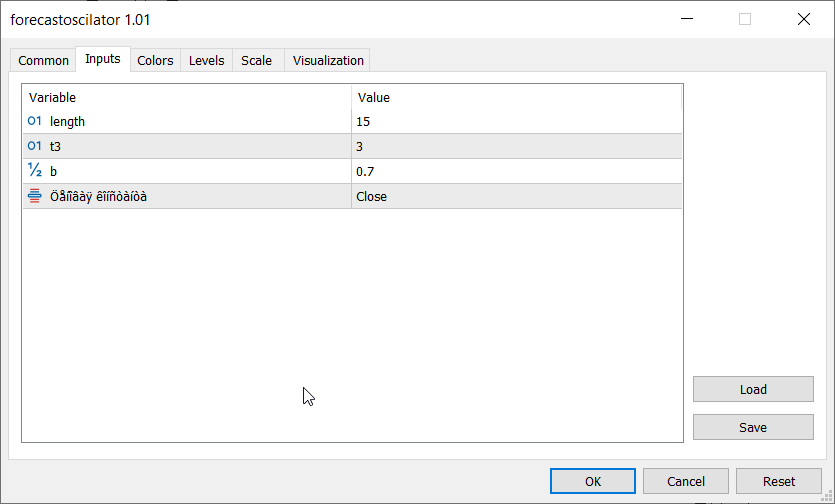This screenshot has height=504, width=835.
Task: Edit the length value 15
Action: [517, 121]
